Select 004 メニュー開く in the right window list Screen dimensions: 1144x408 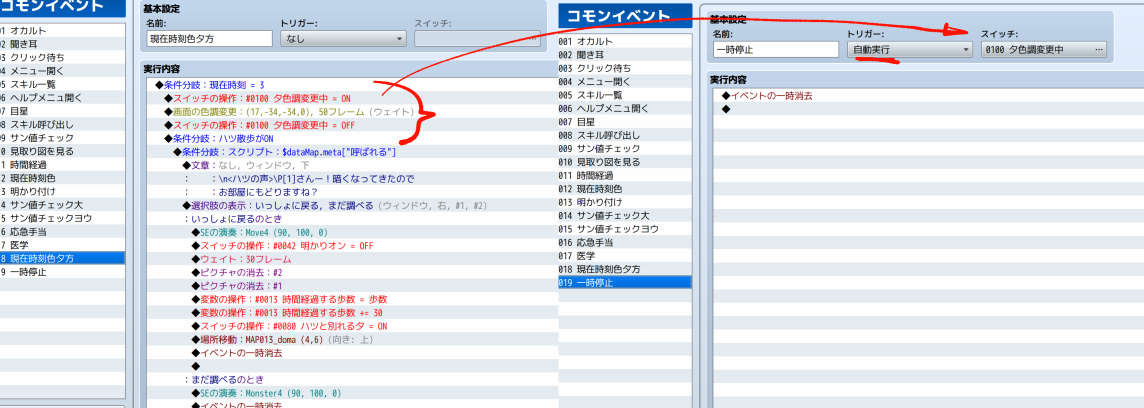pyautogui.click(x=625, y=82)
